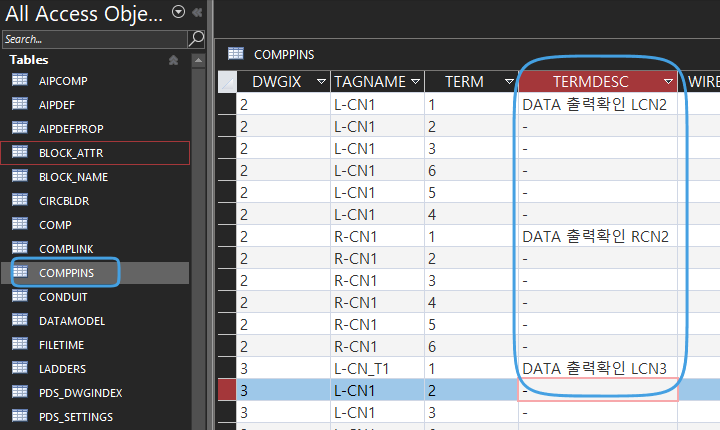
Task: Open the TERM column filter dropdown
Action: 509,82
